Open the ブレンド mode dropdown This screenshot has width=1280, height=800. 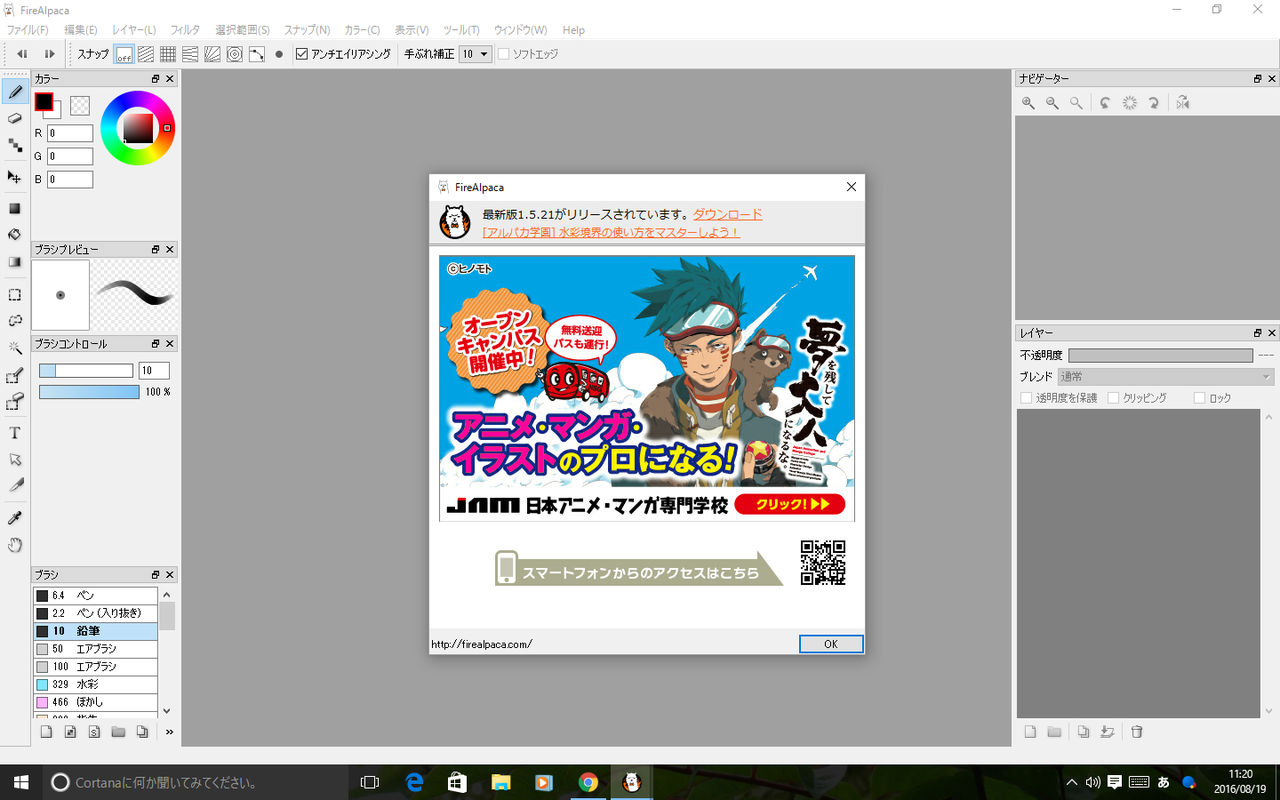(x=1166, y=377)
